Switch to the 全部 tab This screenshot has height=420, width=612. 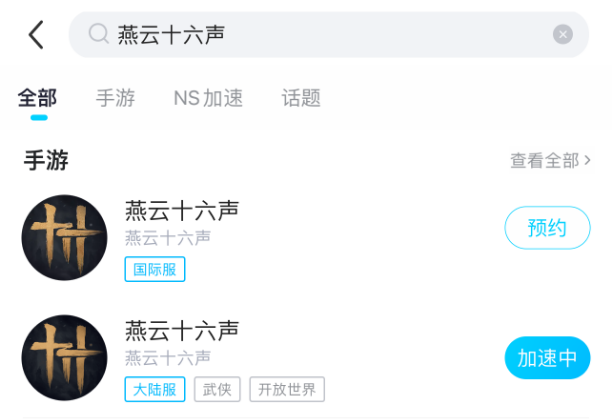(x=38, y=98)
